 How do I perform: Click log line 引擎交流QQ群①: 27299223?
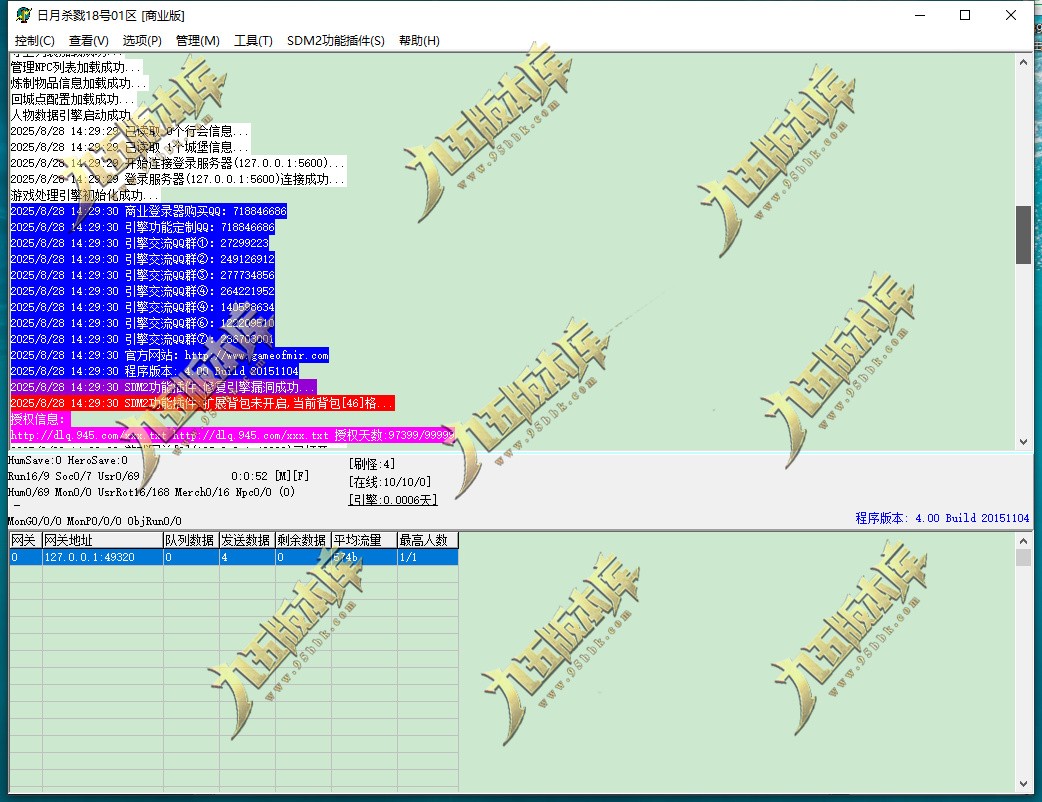click(140, 243)
